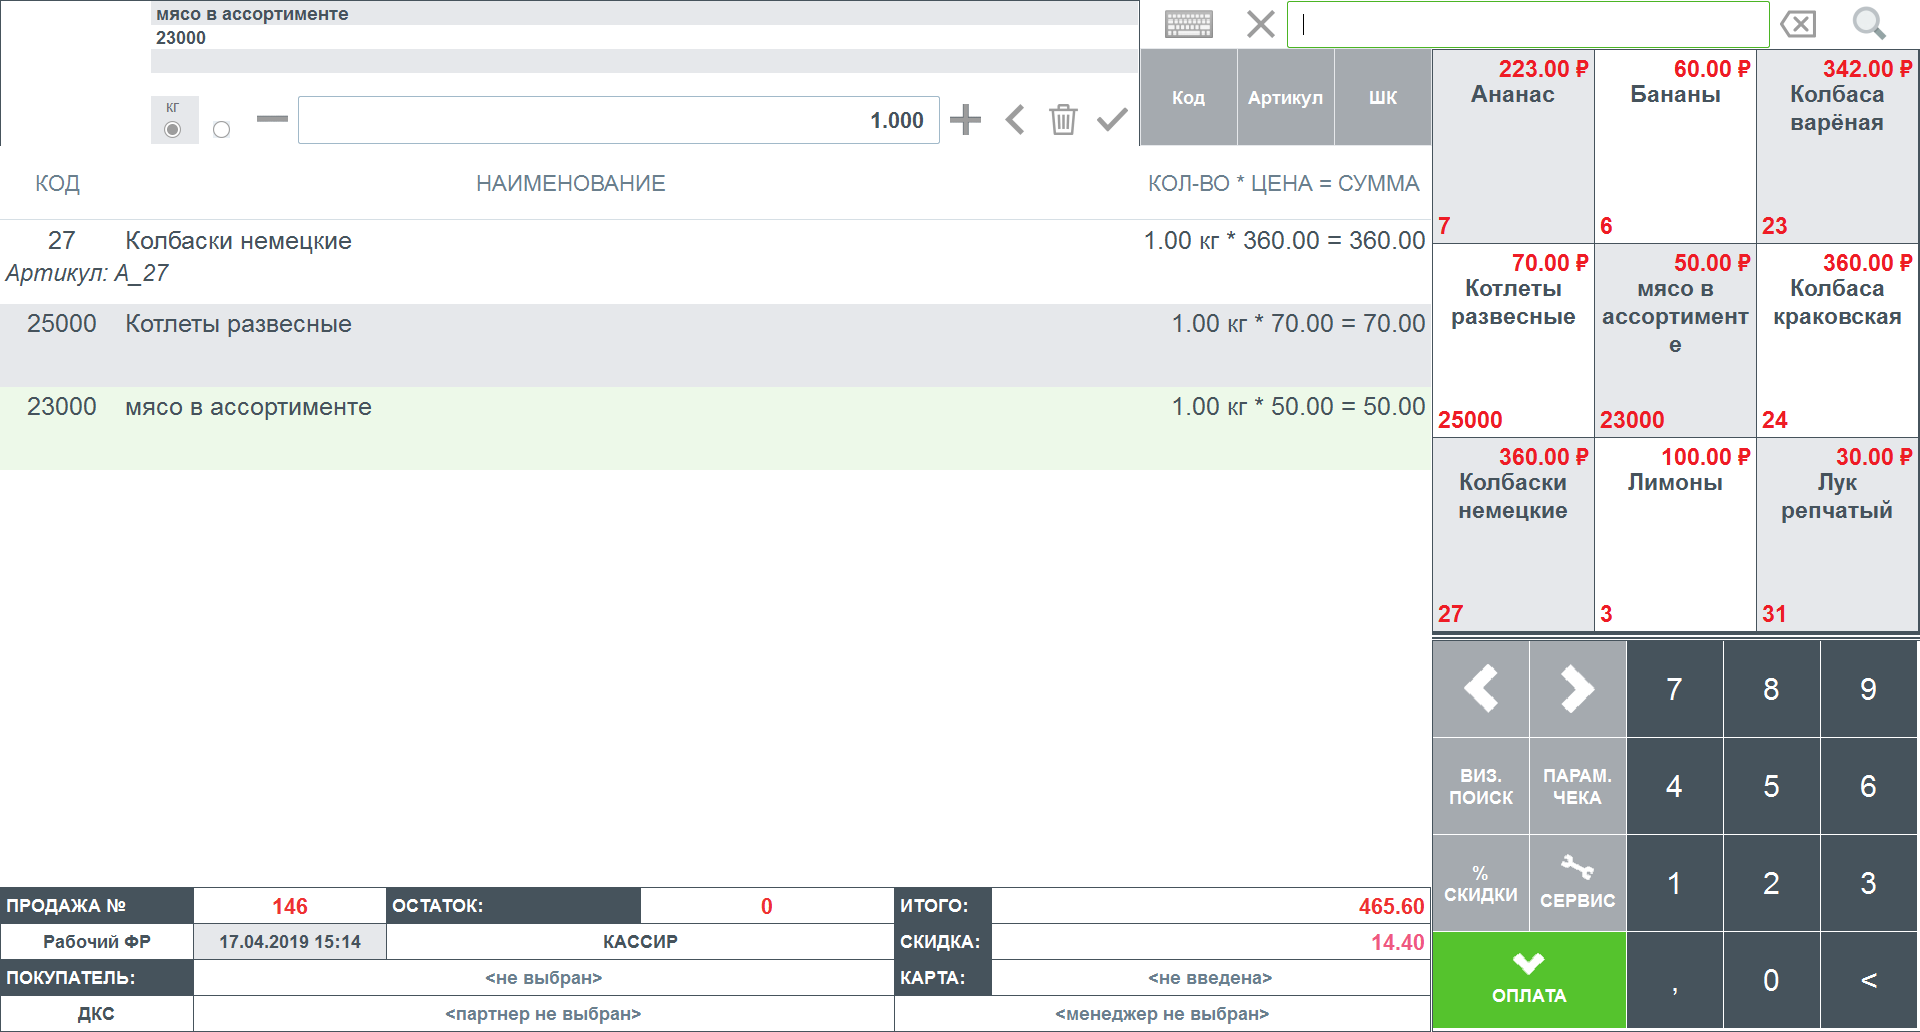Select receipt row Котлеты развесные
Image resolution: width=1920 pixels, height=1032 pixels.
[715, 345]
